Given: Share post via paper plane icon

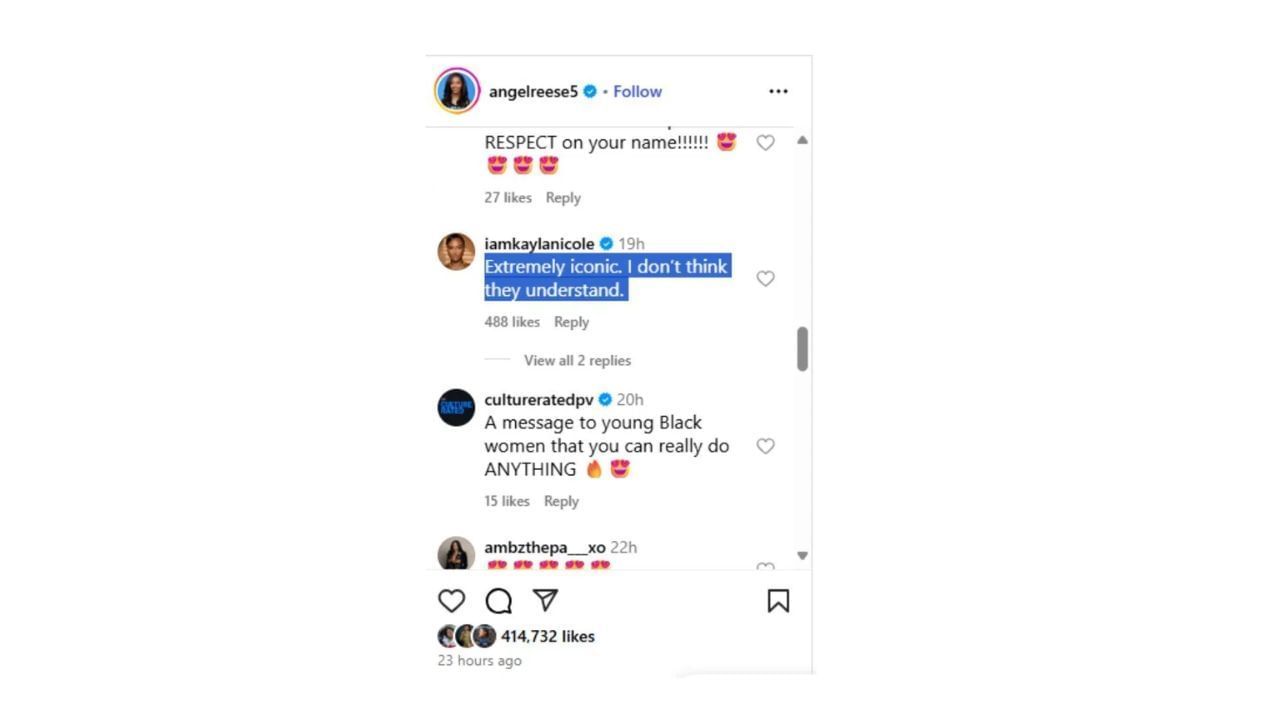Looking at the screenshot, I should pos(545,599).
